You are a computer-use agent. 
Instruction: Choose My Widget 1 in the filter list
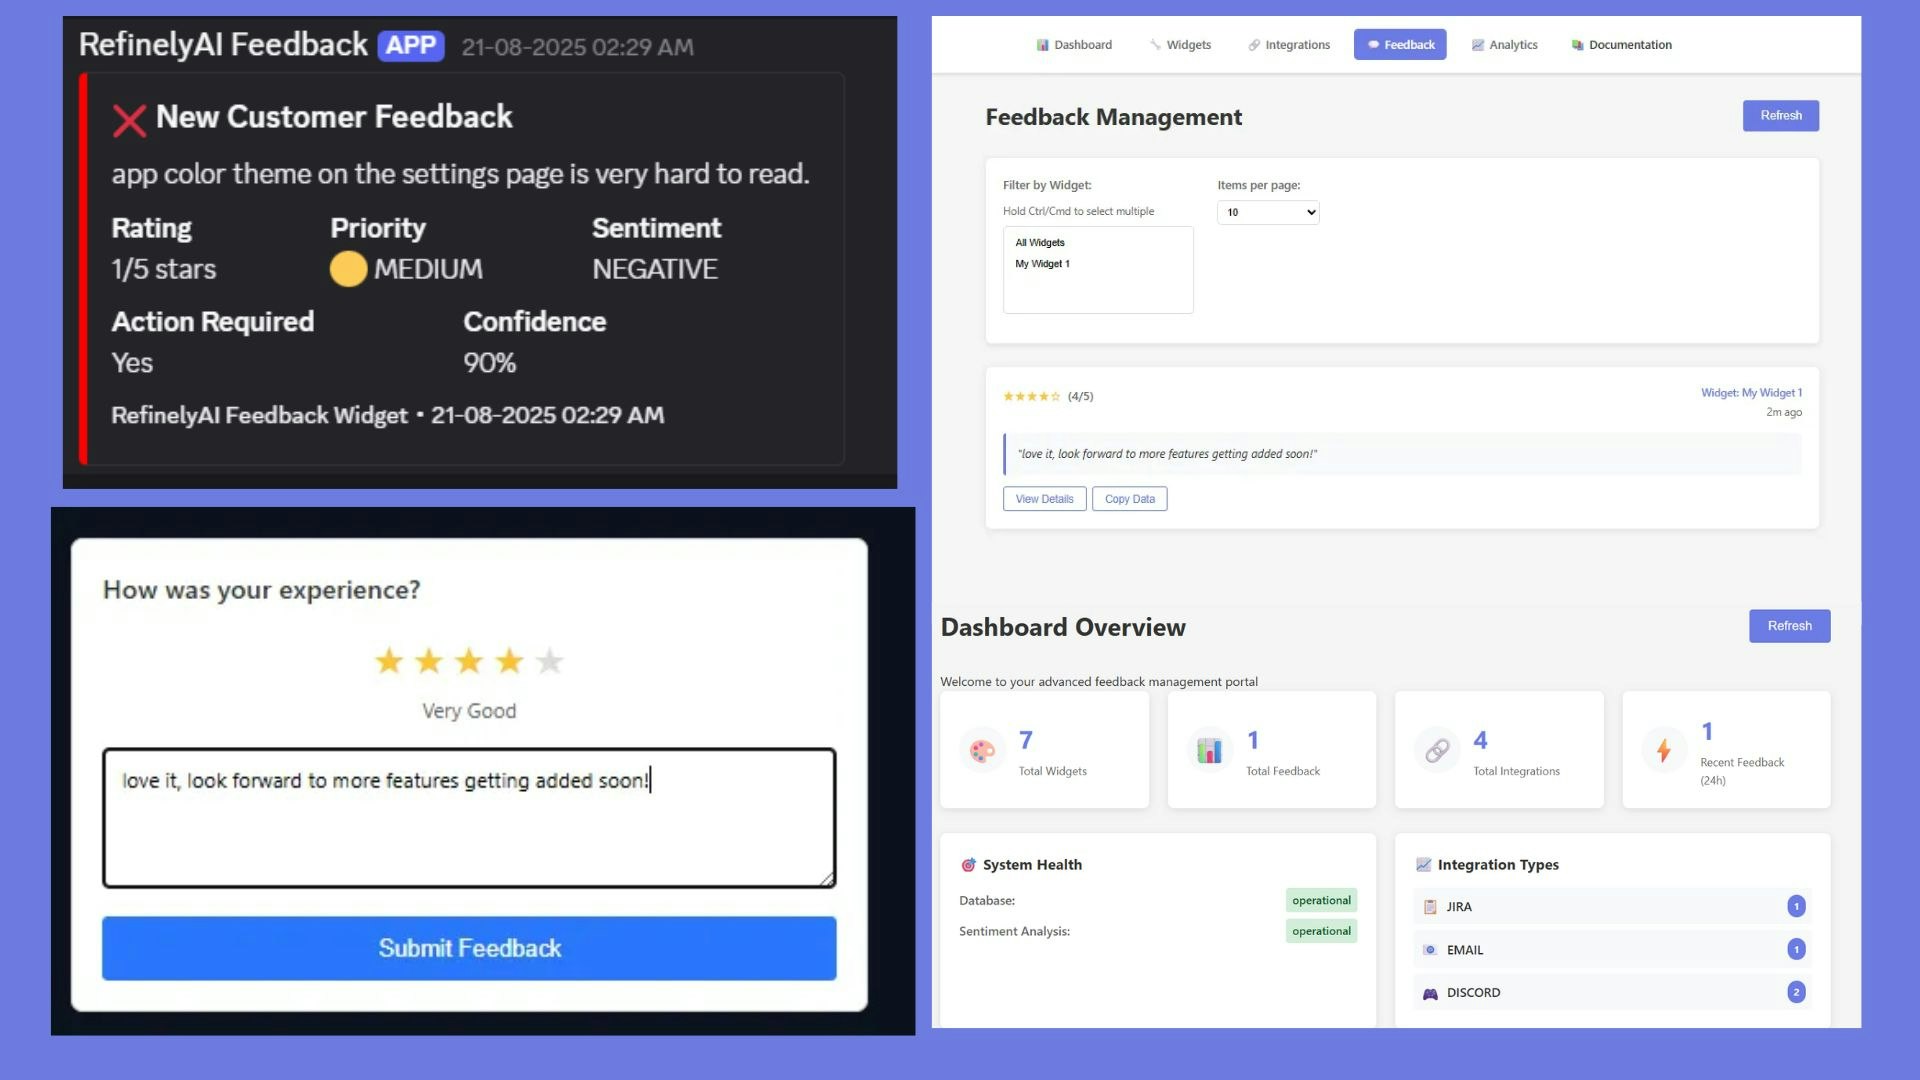1042,264
